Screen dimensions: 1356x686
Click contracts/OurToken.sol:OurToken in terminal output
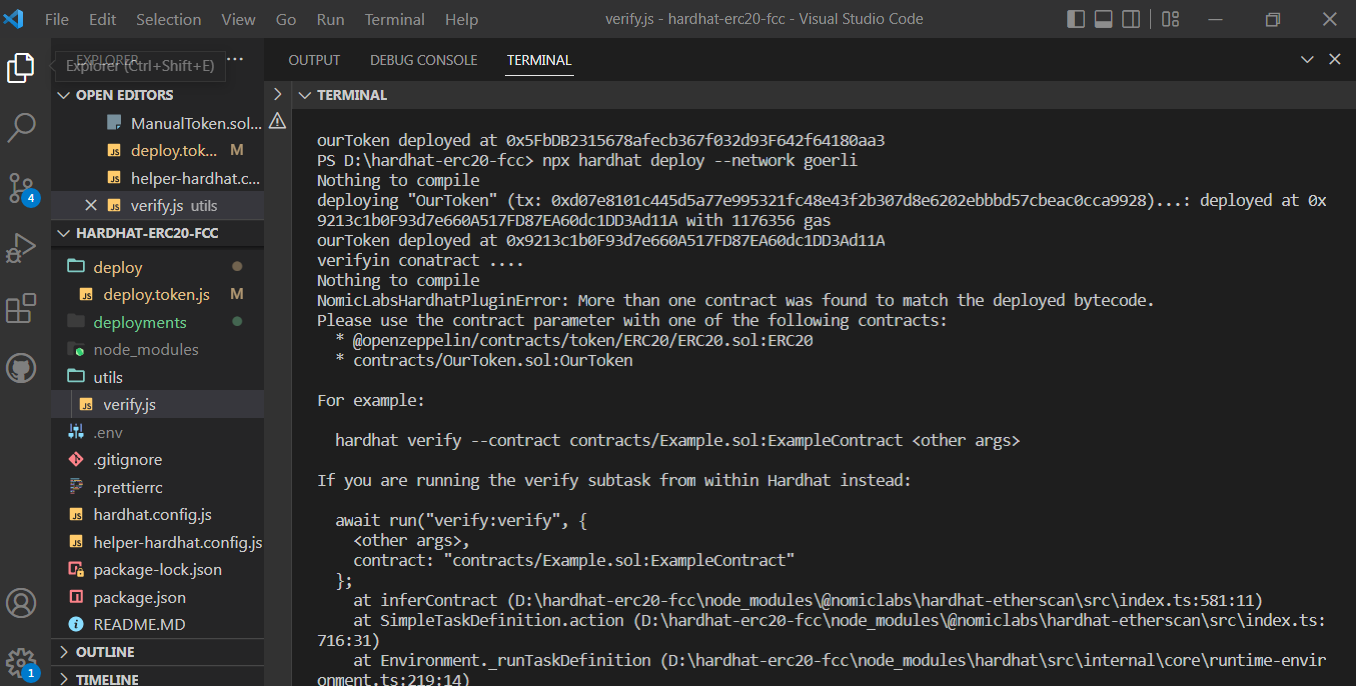click(x=493, y=360)
